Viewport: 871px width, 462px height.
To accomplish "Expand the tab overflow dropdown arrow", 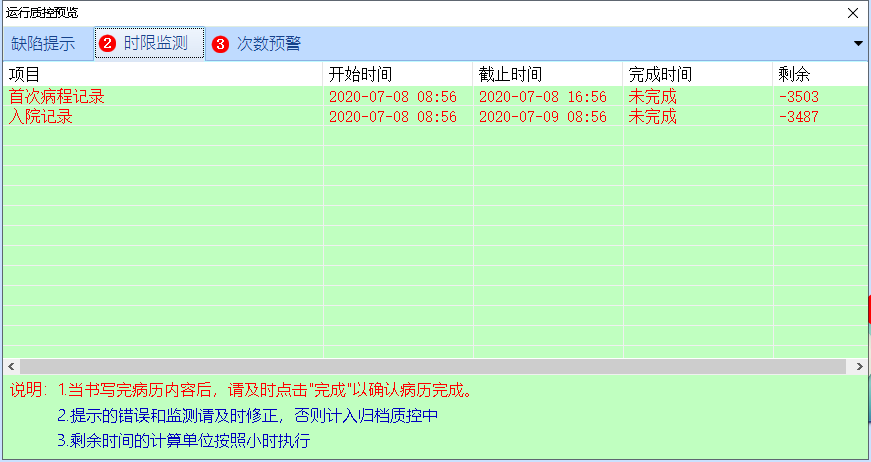I will click(x=858, y=43).
